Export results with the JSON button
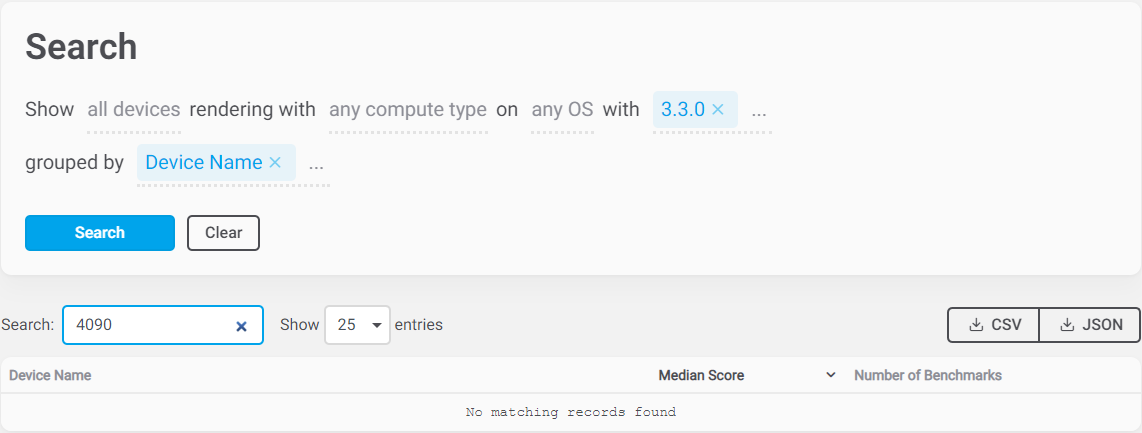The width and height of the screenshot is (1142, 433). pos(1090,325)
